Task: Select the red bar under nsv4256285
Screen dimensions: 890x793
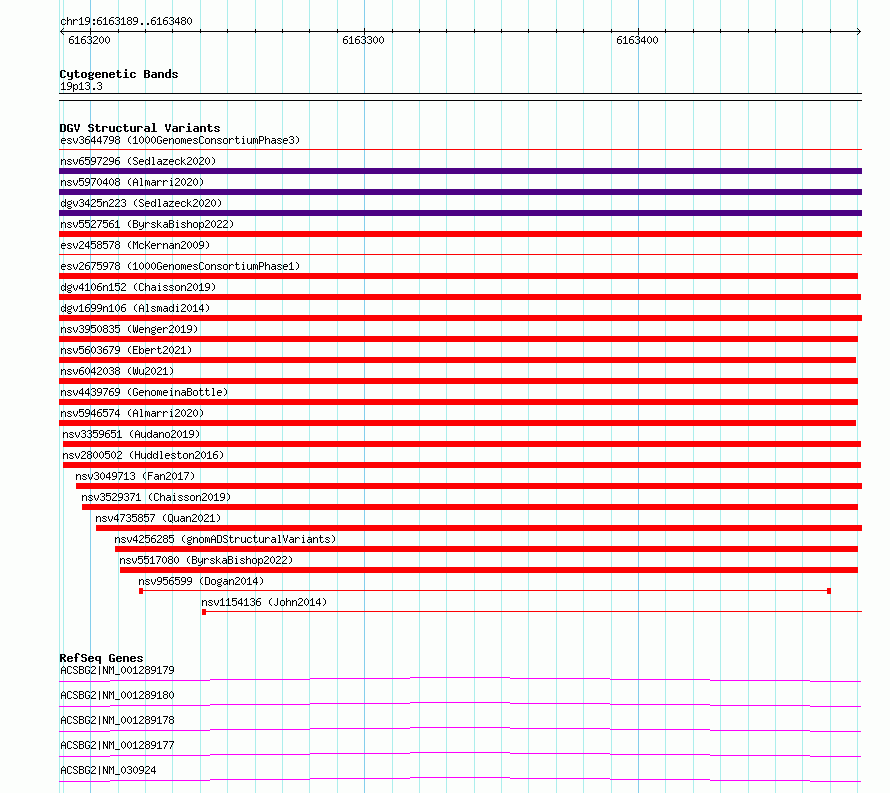Action: (x=486, y=549)
